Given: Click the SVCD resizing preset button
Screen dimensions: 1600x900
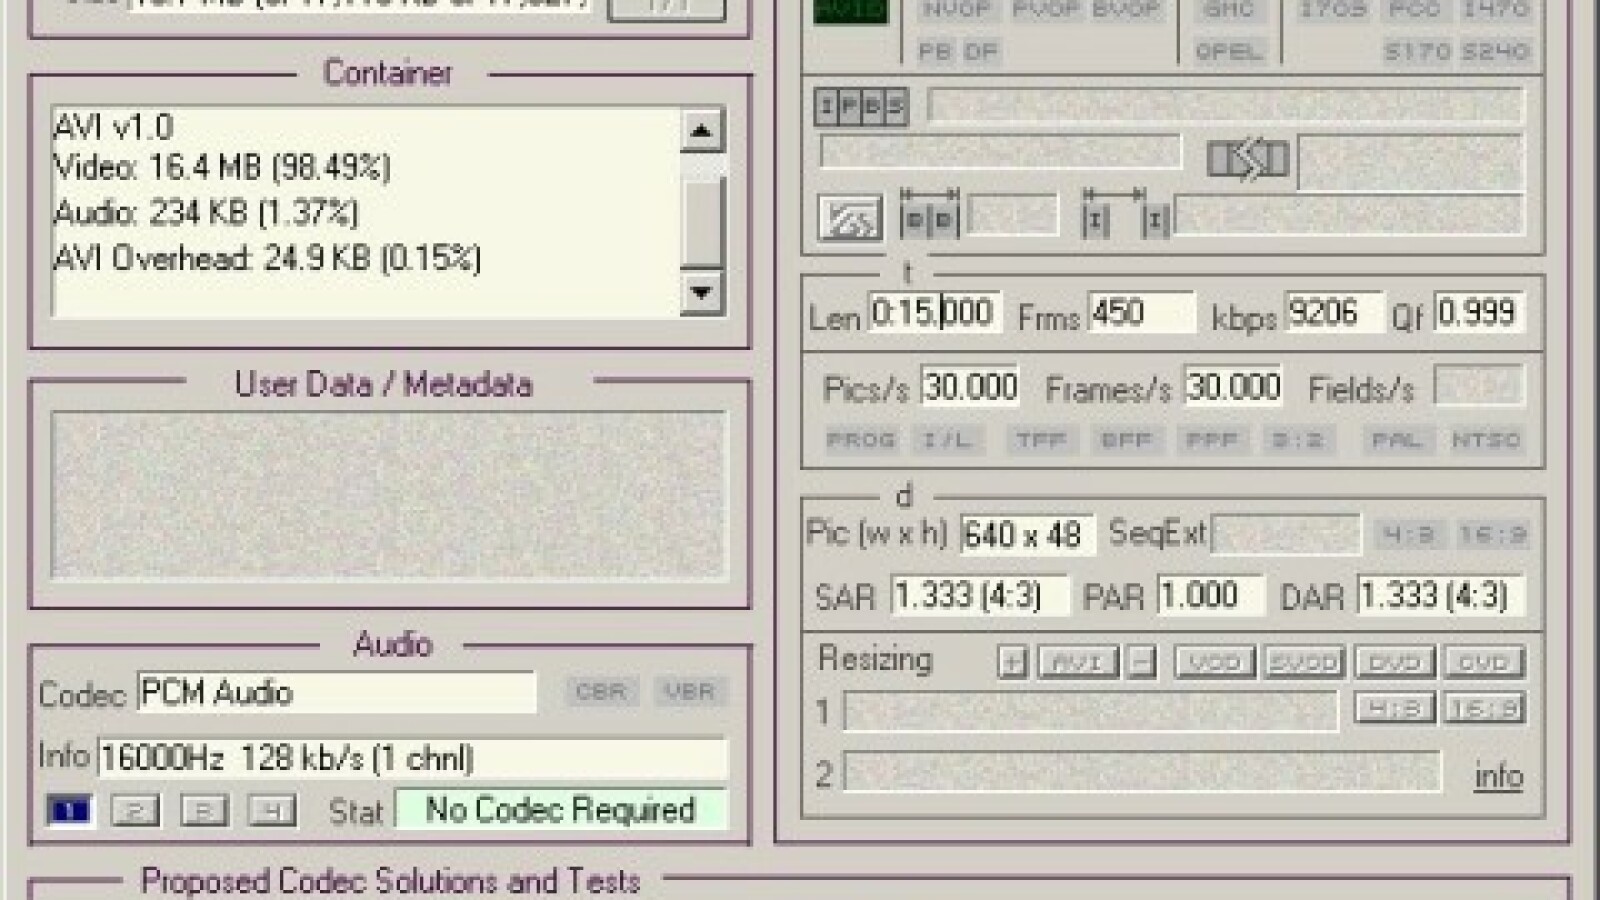Looking at the screenshot, I should coord(1303,662).
